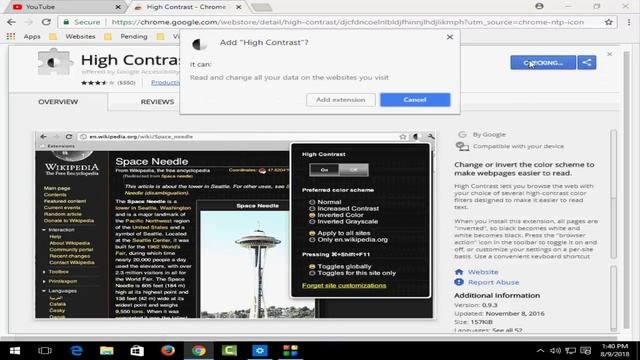Open the Chrome three-dot menu
This screenshot has width=640, height=360.
[x=629, y=22]
